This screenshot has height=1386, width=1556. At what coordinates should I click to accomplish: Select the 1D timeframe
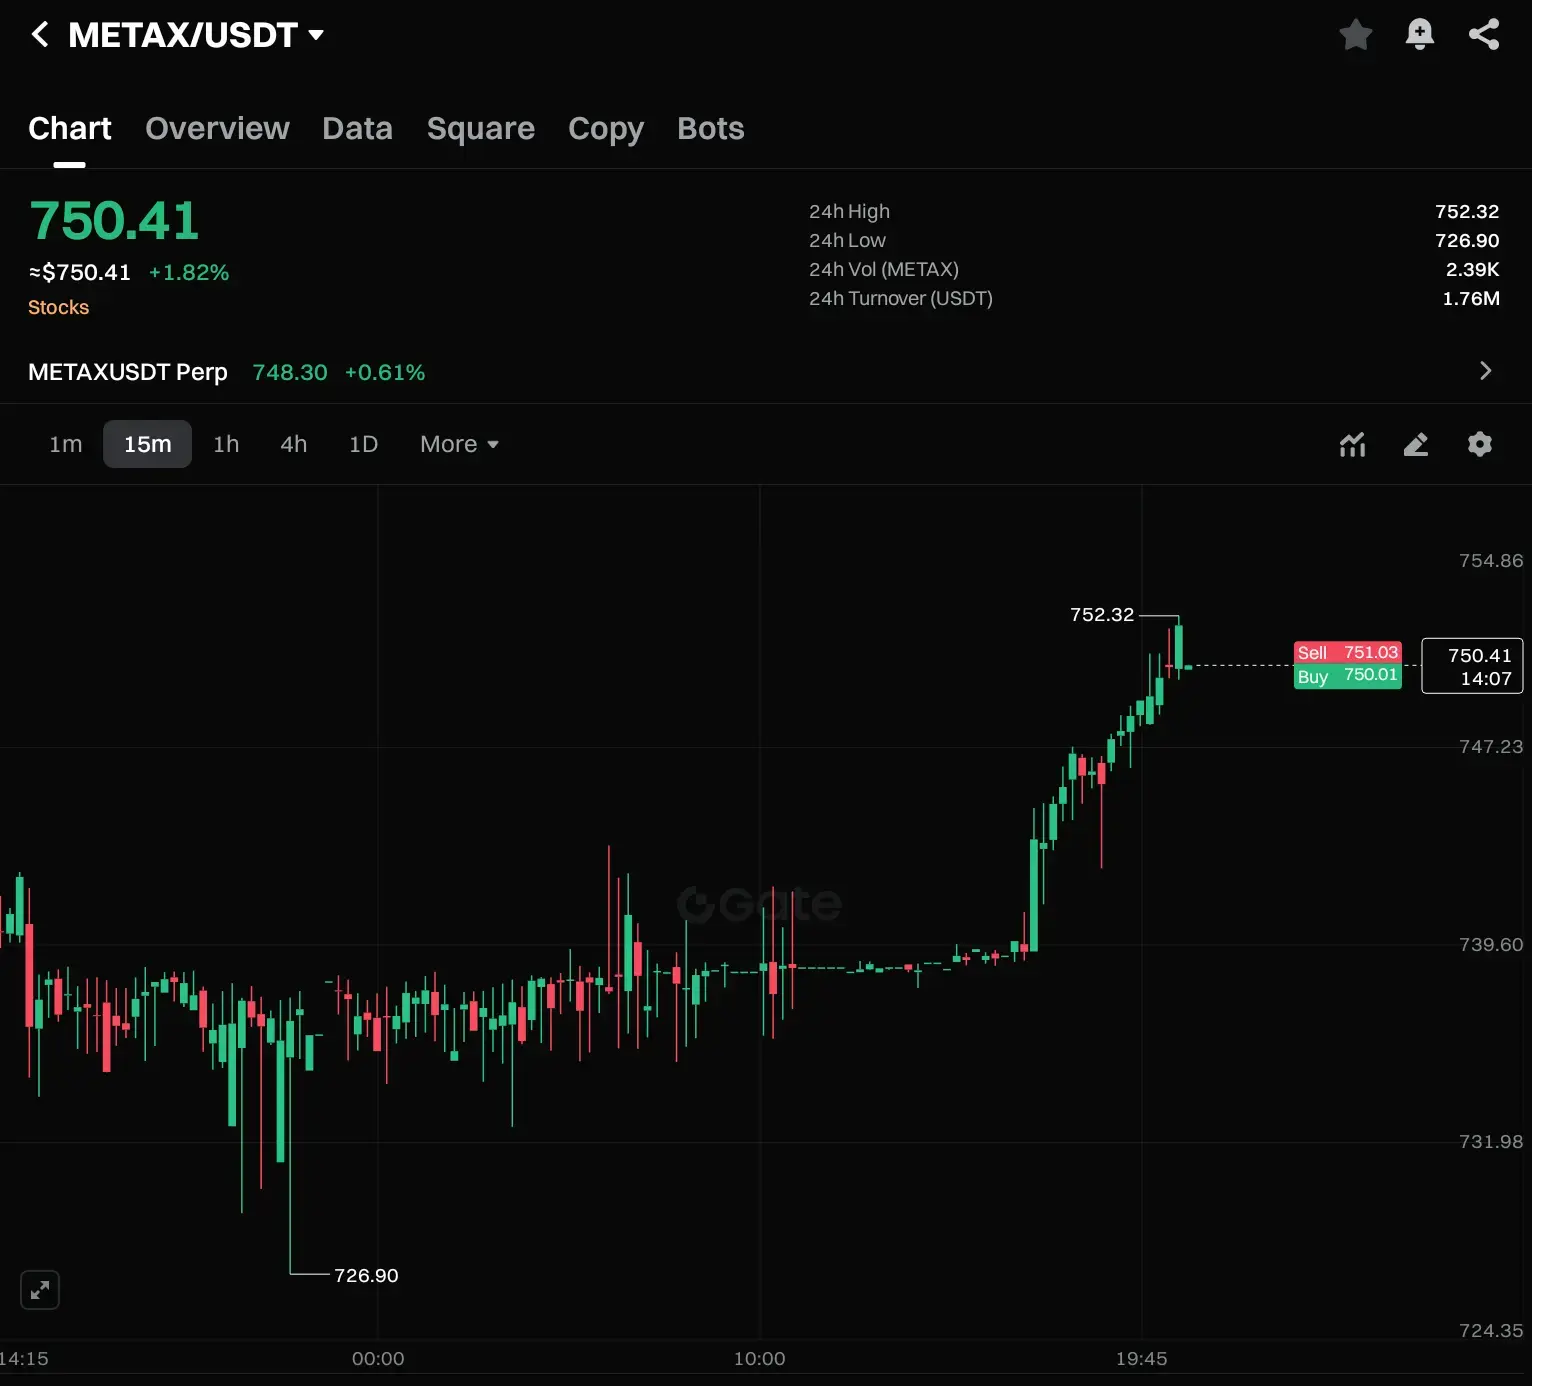point(363,444)
